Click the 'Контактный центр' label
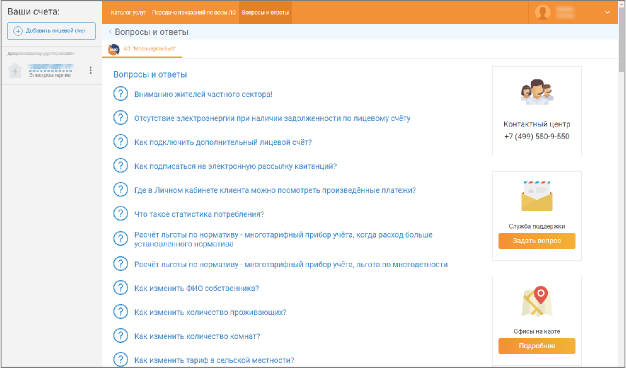The height and width of the screenshot is (368, 626). point(537,124)
